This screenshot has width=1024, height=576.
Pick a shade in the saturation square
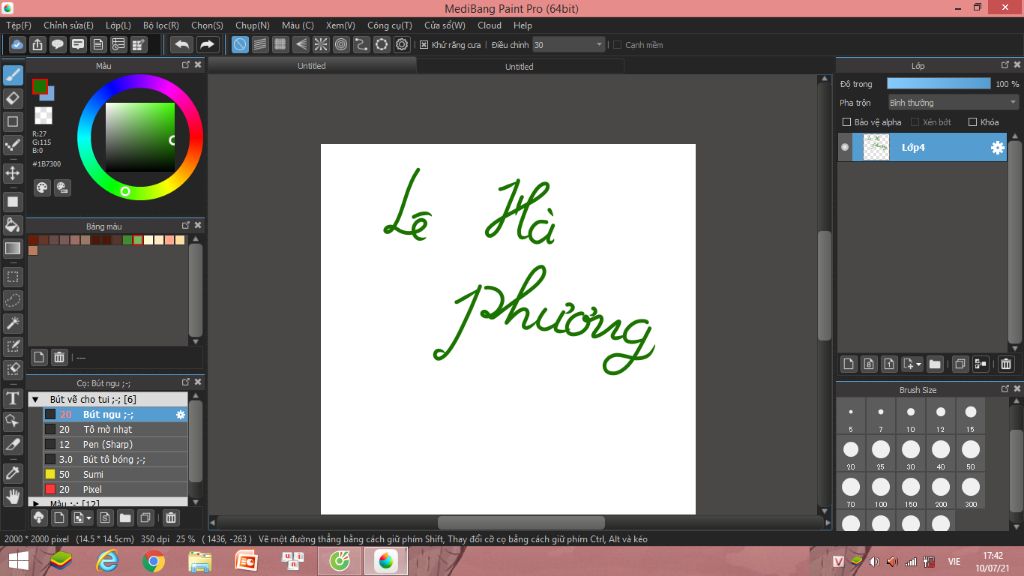click(x=140, y=137)
